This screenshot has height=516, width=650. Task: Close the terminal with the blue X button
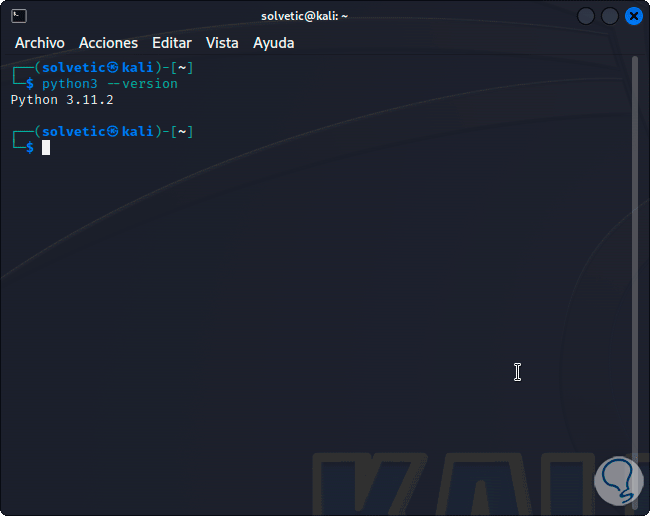coord(633,16)
